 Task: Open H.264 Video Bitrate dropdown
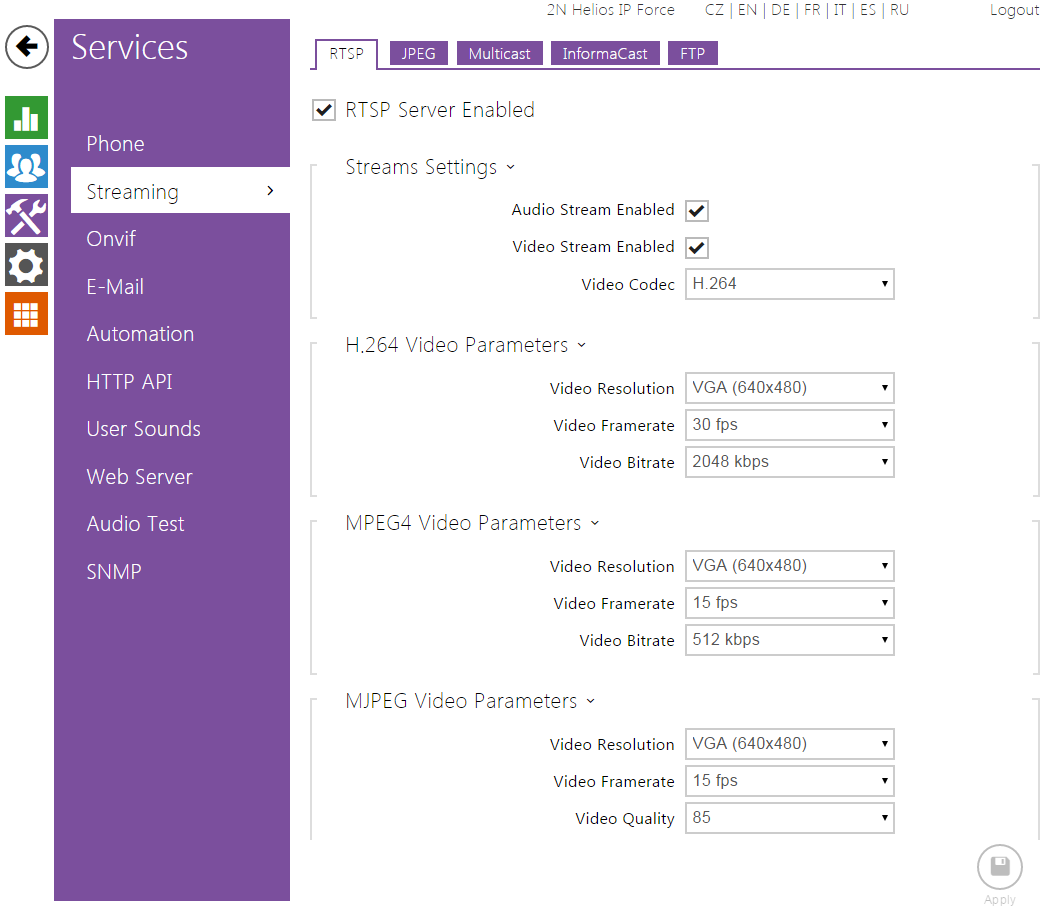(789, 462)
